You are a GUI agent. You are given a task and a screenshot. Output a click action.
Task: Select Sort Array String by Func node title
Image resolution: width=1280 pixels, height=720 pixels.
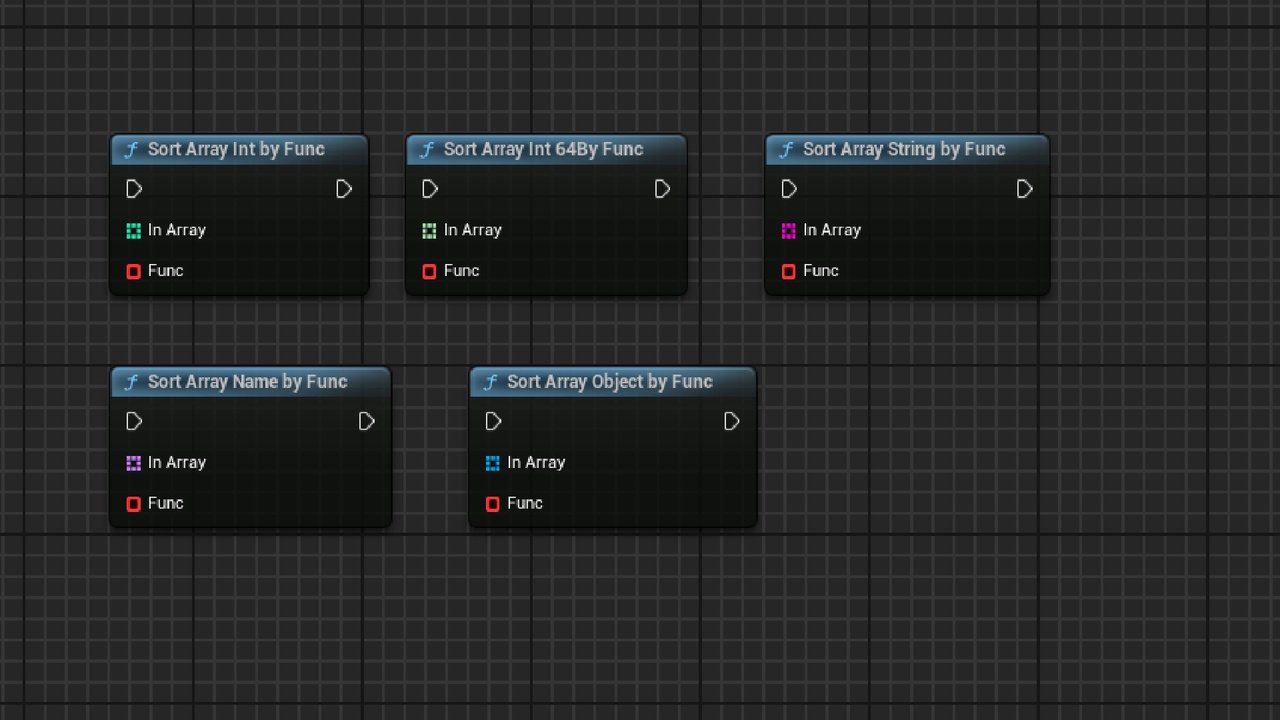point(904,149)
